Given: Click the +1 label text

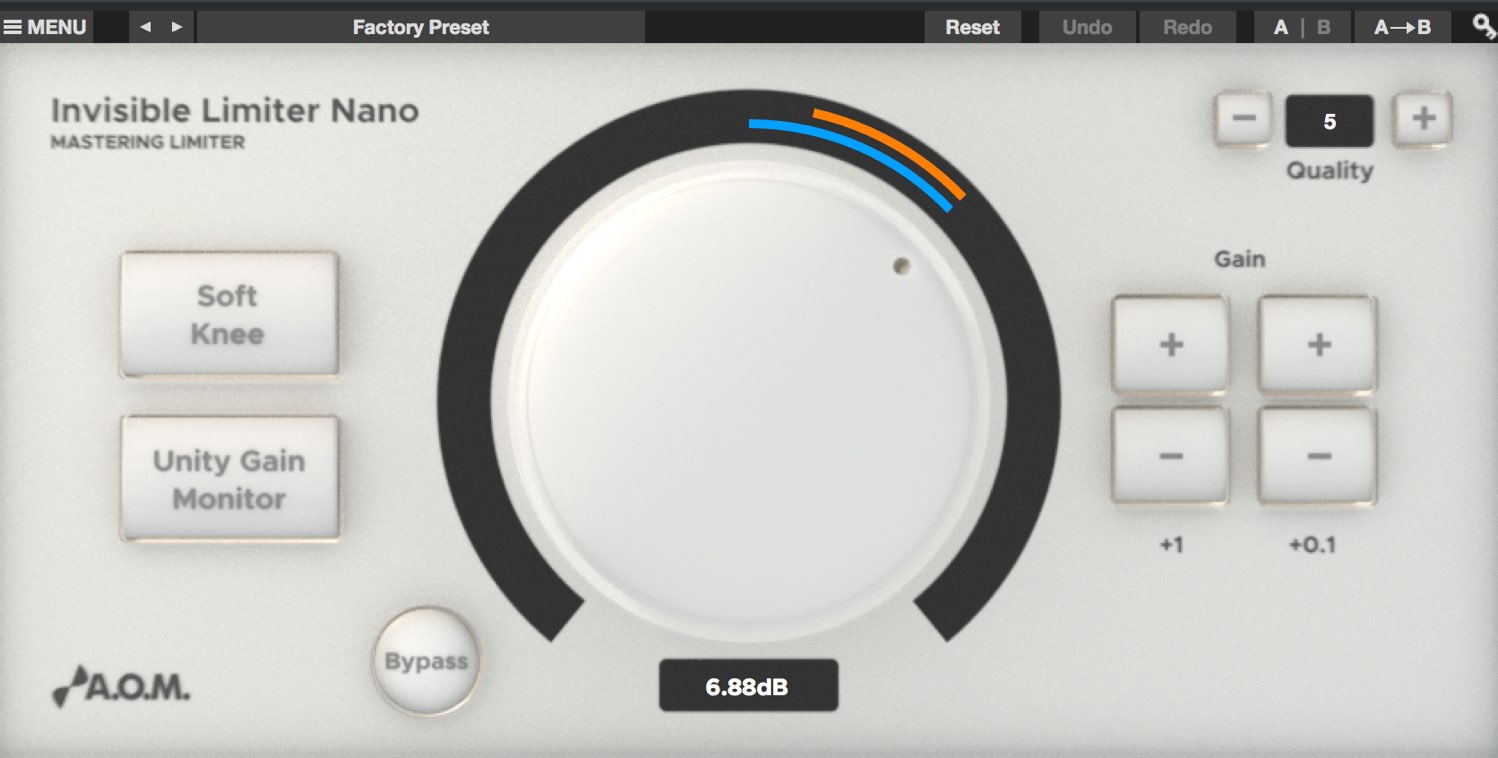Looking at the screenshot, I should 1170,545.
